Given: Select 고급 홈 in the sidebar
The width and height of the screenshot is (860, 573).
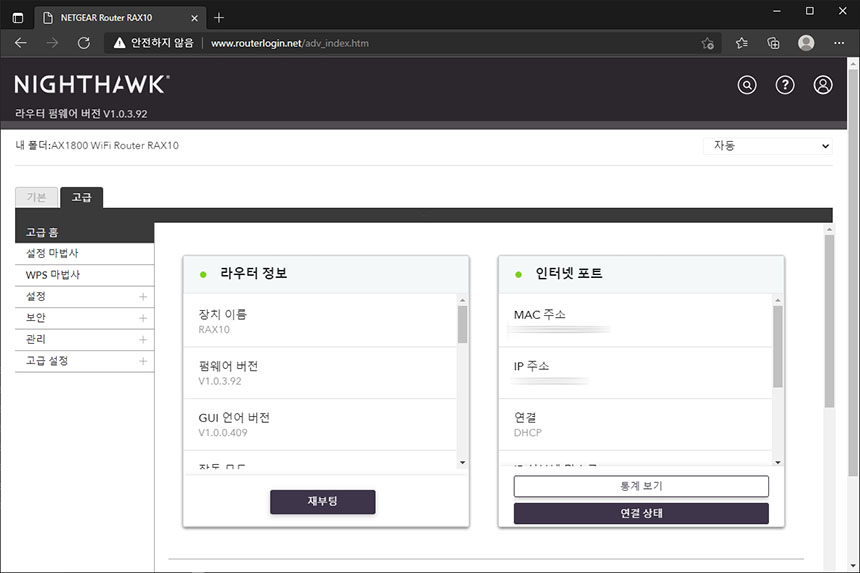Looking at the screenshot, I should click(84, 232).
